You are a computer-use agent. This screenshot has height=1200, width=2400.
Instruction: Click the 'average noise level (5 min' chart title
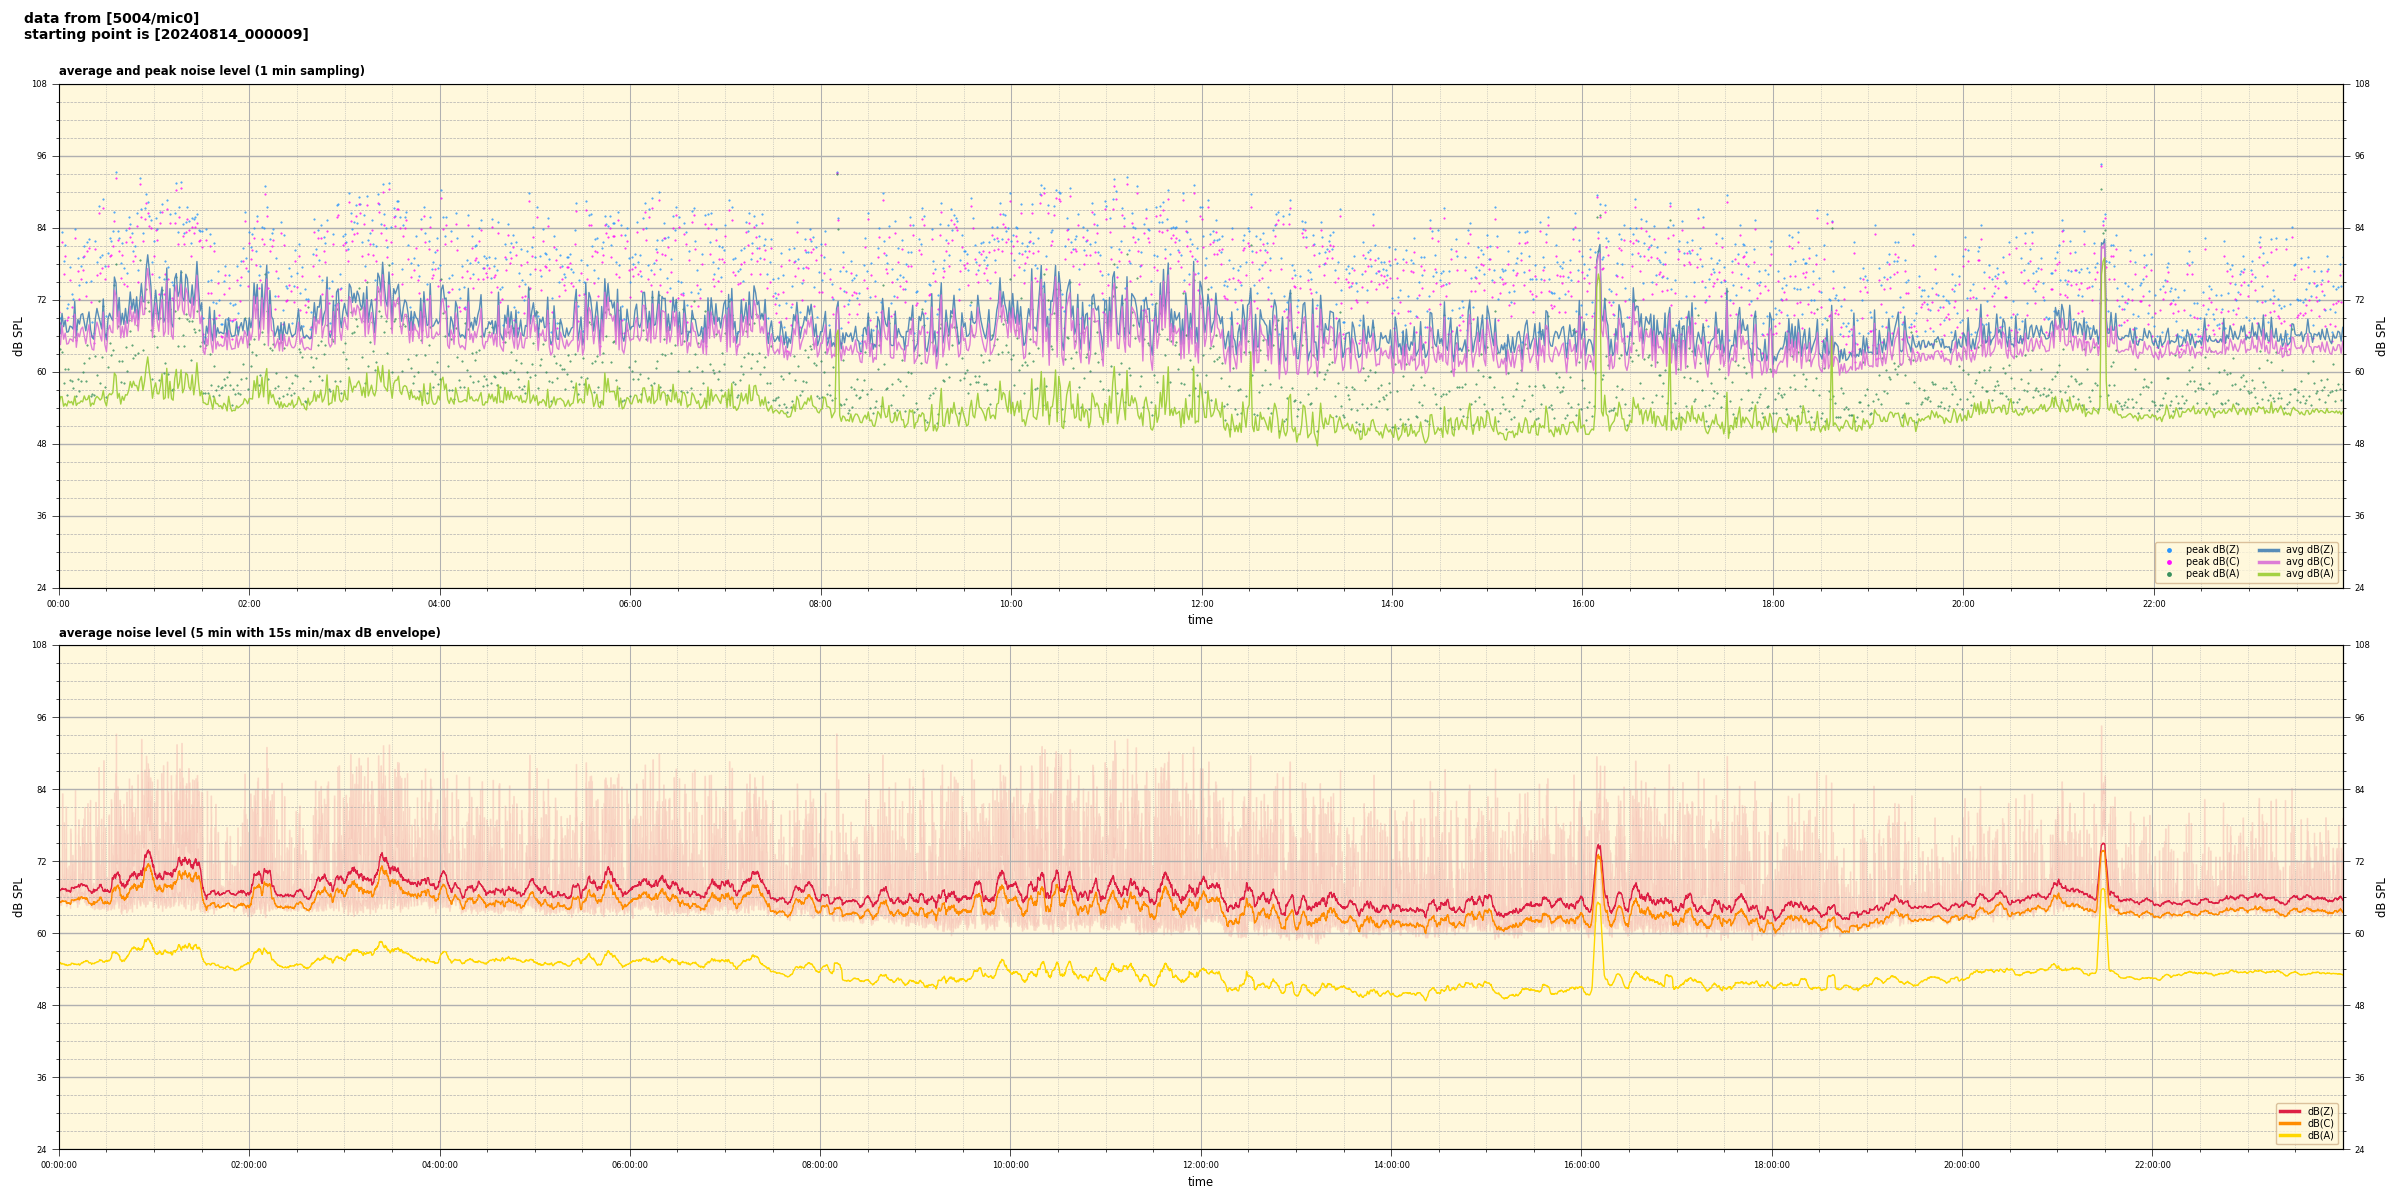(x=249, y=633)
